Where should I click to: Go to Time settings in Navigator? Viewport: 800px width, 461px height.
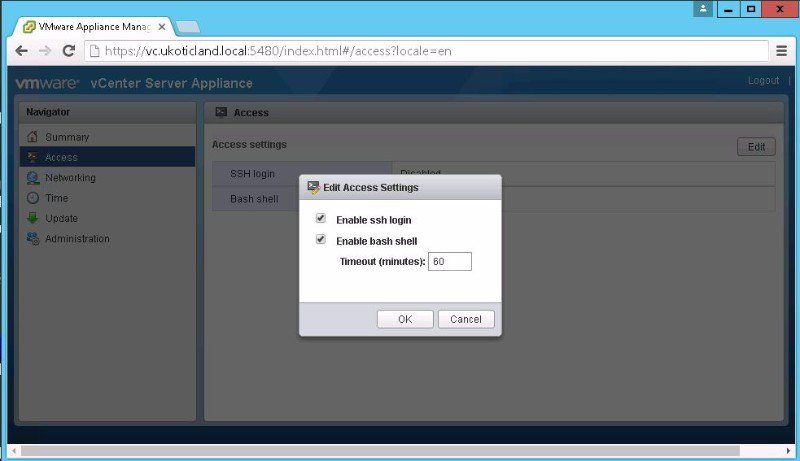coord(57,198)
